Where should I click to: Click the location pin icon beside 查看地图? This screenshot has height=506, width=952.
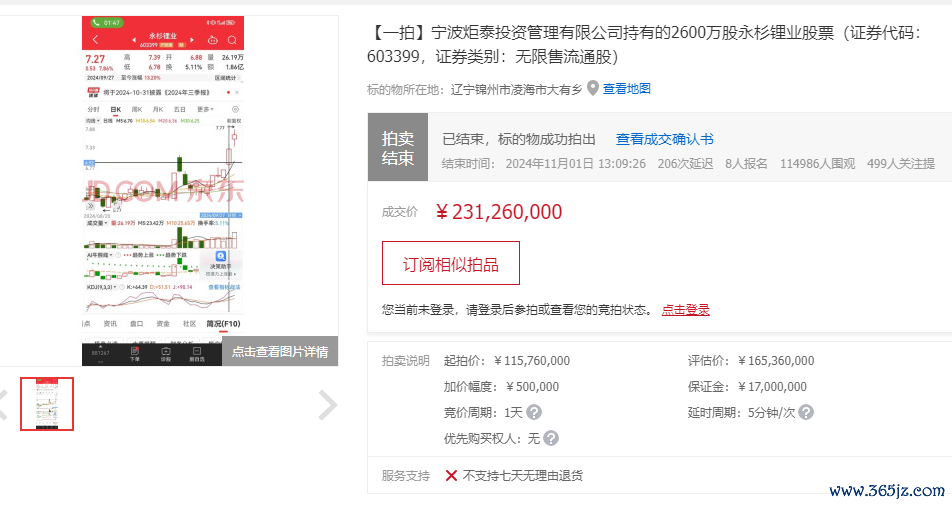tap(593, 89)
